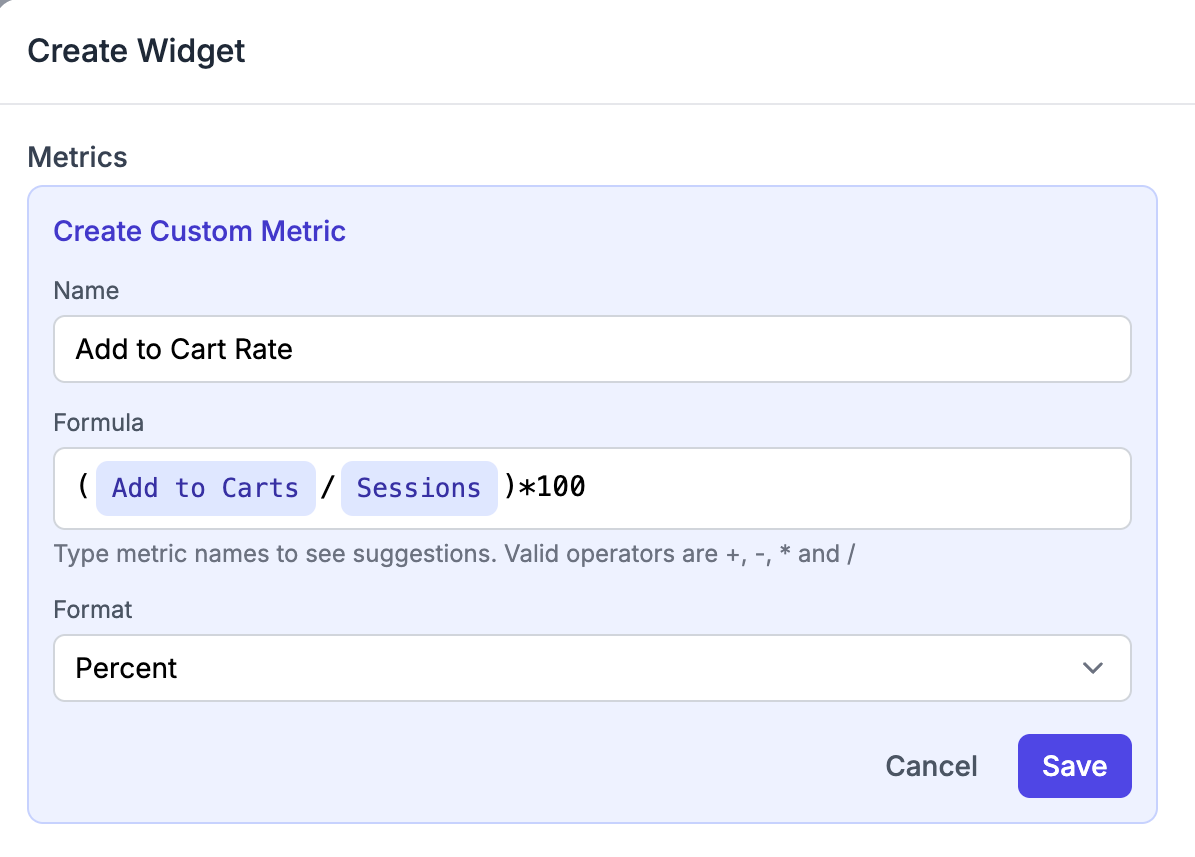Click the Create Custom Metric heading
Image resolution: width=1195 pixels, height=857 pixels.
(x=199, y=231)
